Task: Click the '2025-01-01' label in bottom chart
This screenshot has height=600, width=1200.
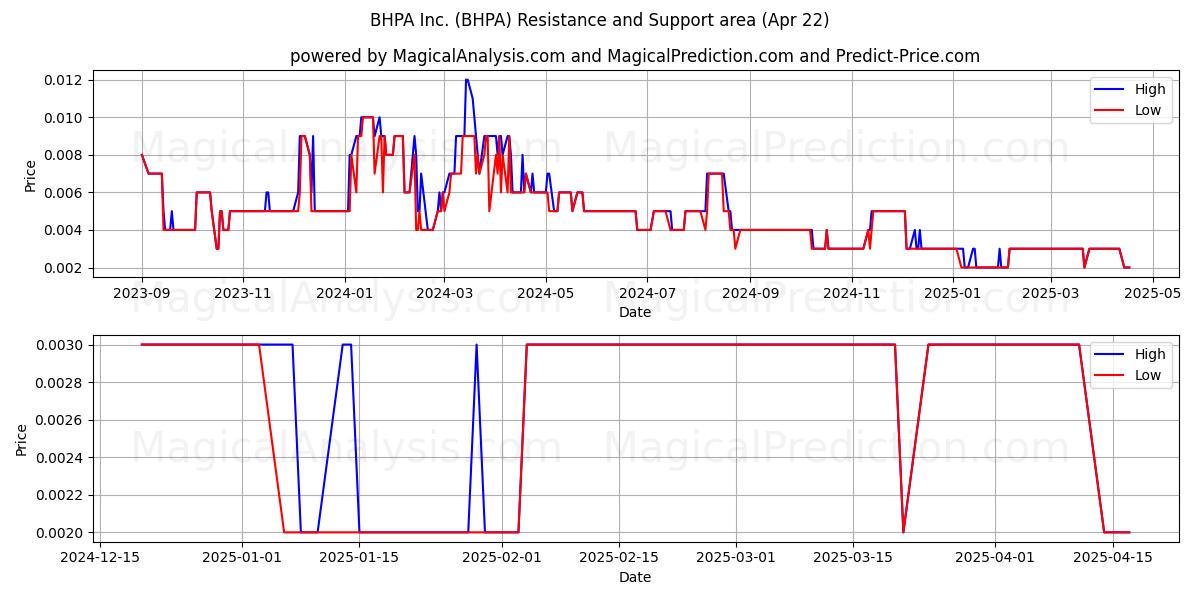Action: point(243,558)
